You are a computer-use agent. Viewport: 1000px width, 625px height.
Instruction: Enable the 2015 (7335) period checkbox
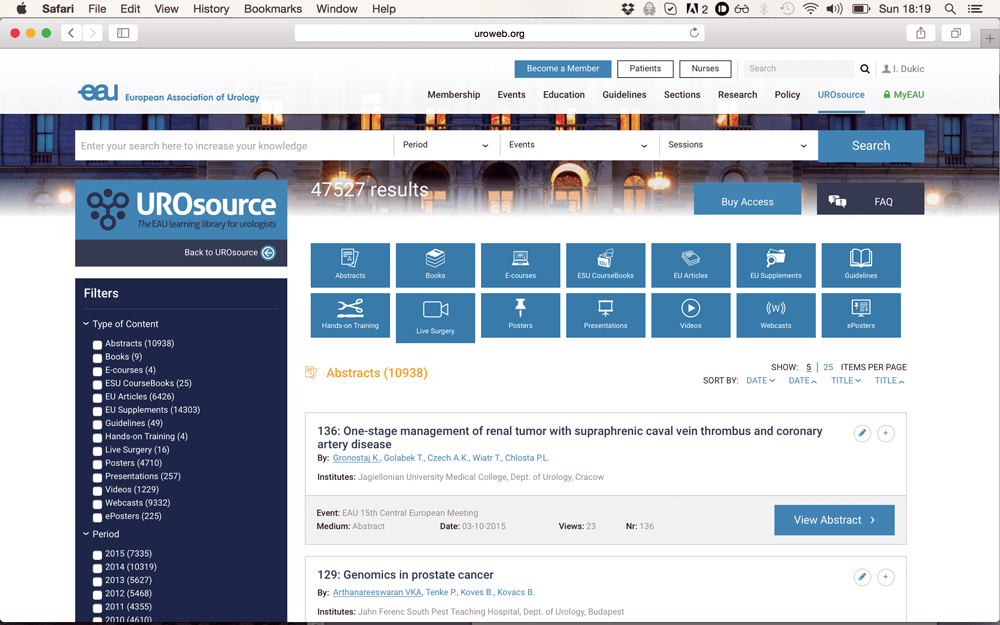coord(98,555)
